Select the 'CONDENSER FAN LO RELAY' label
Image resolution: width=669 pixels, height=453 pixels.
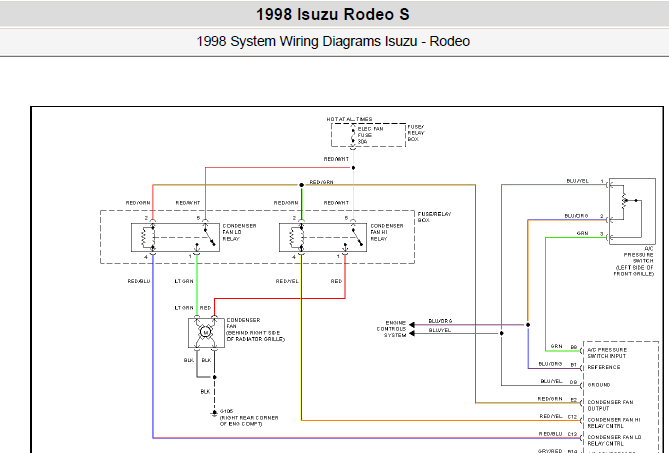tap(239, 232)
